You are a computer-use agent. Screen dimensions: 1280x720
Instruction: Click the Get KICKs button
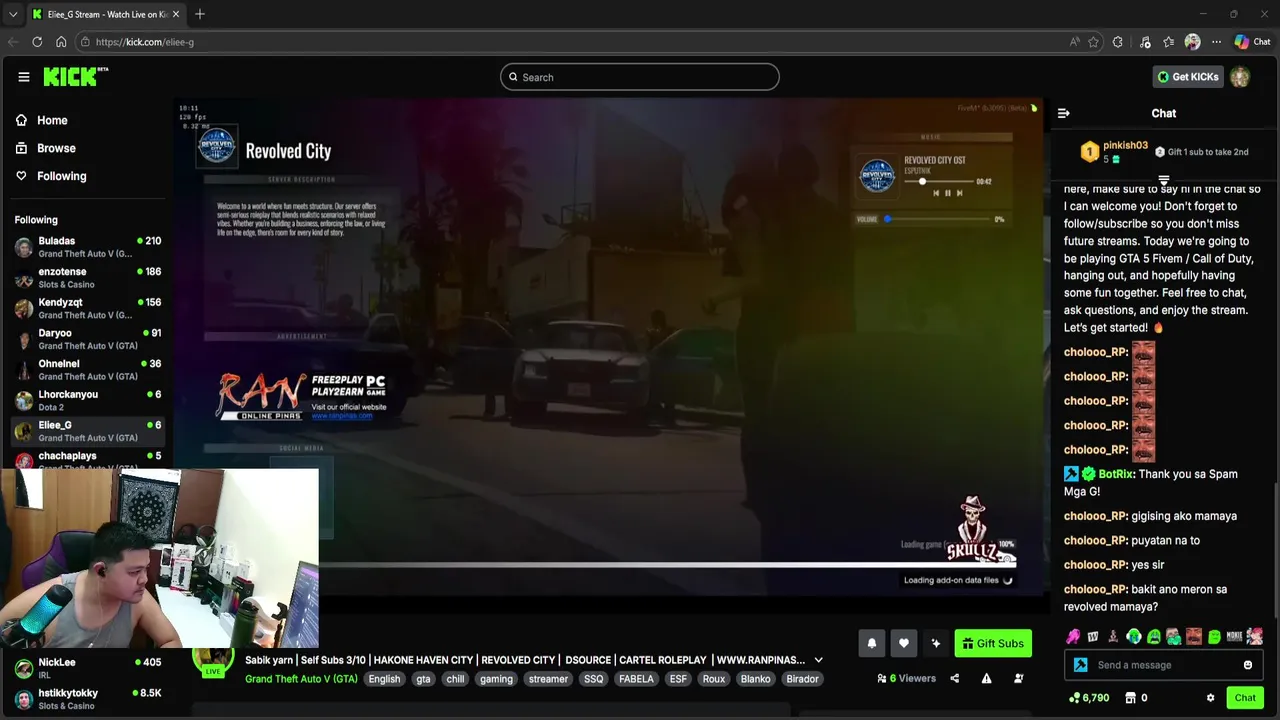(1188, 77)
